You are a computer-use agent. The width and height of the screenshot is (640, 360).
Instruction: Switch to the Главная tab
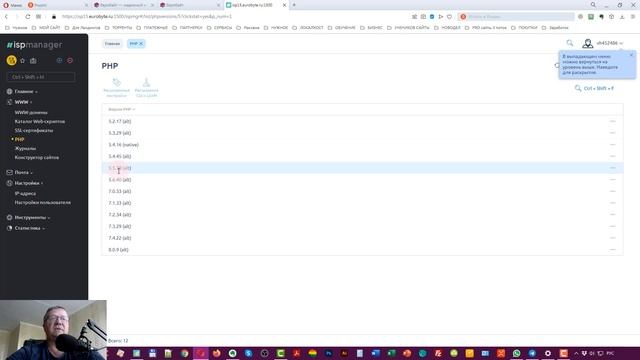112,44
